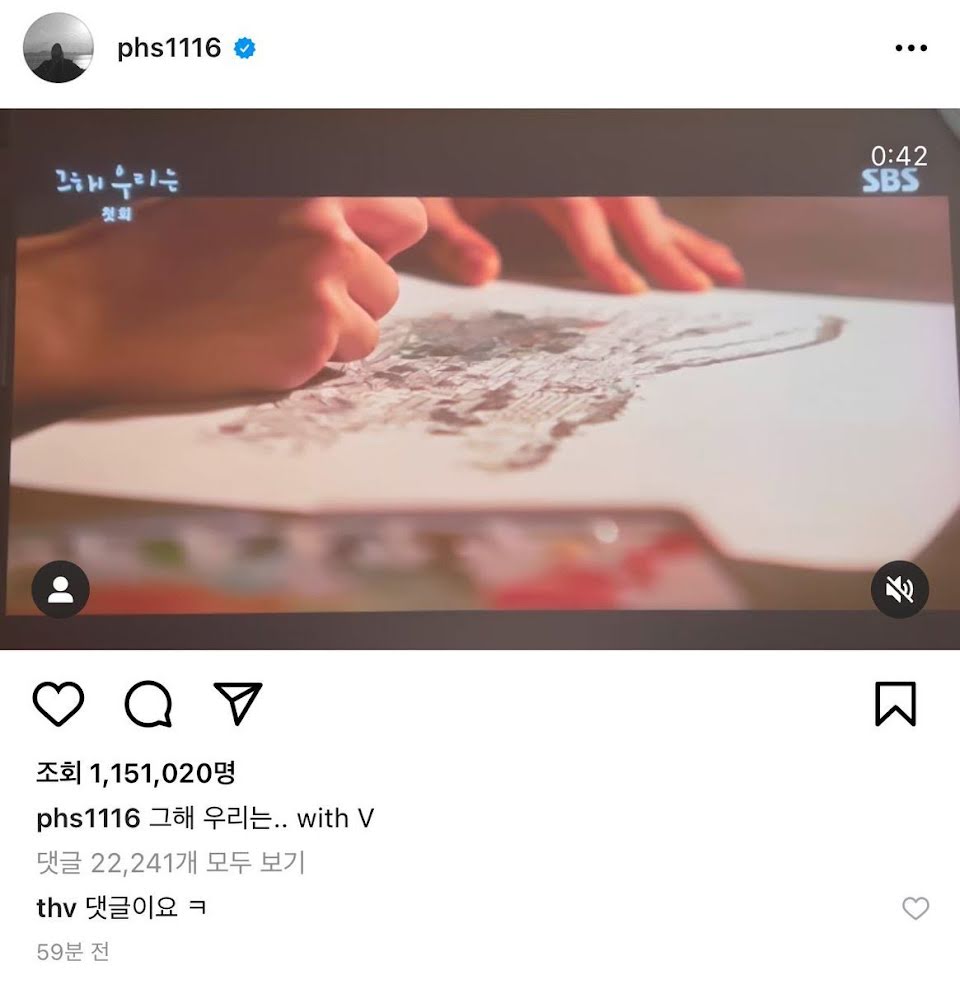View the 1,151,020 views count
This screenshot has width=960, height=989.
click(x=136, y=773)
